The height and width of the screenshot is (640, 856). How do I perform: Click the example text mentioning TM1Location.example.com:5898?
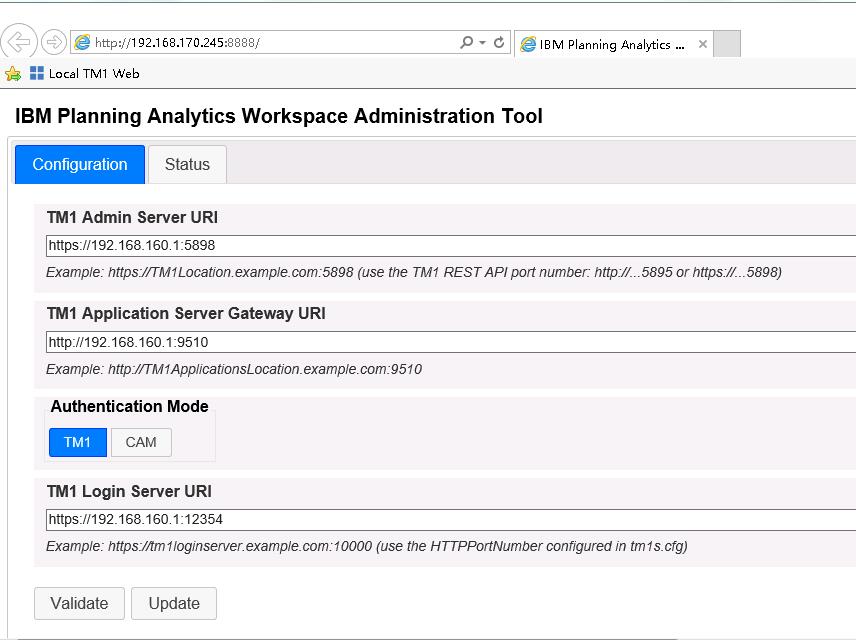coord(414,272)
